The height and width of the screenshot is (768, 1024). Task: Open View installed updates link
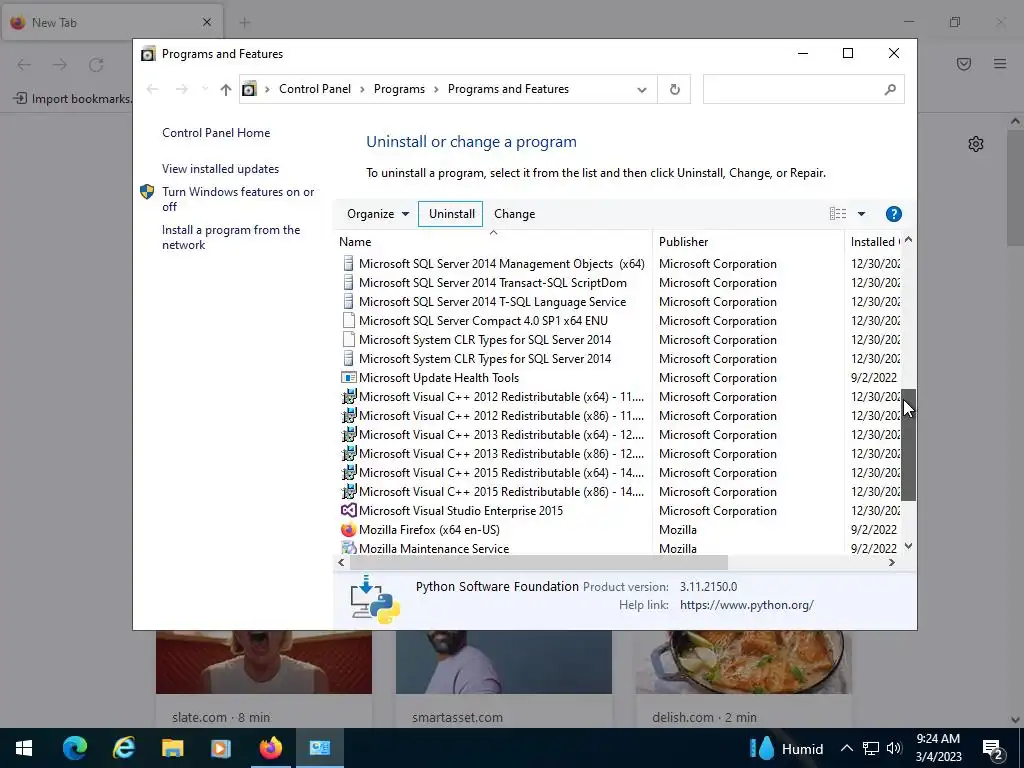click(x=221, y=168)
